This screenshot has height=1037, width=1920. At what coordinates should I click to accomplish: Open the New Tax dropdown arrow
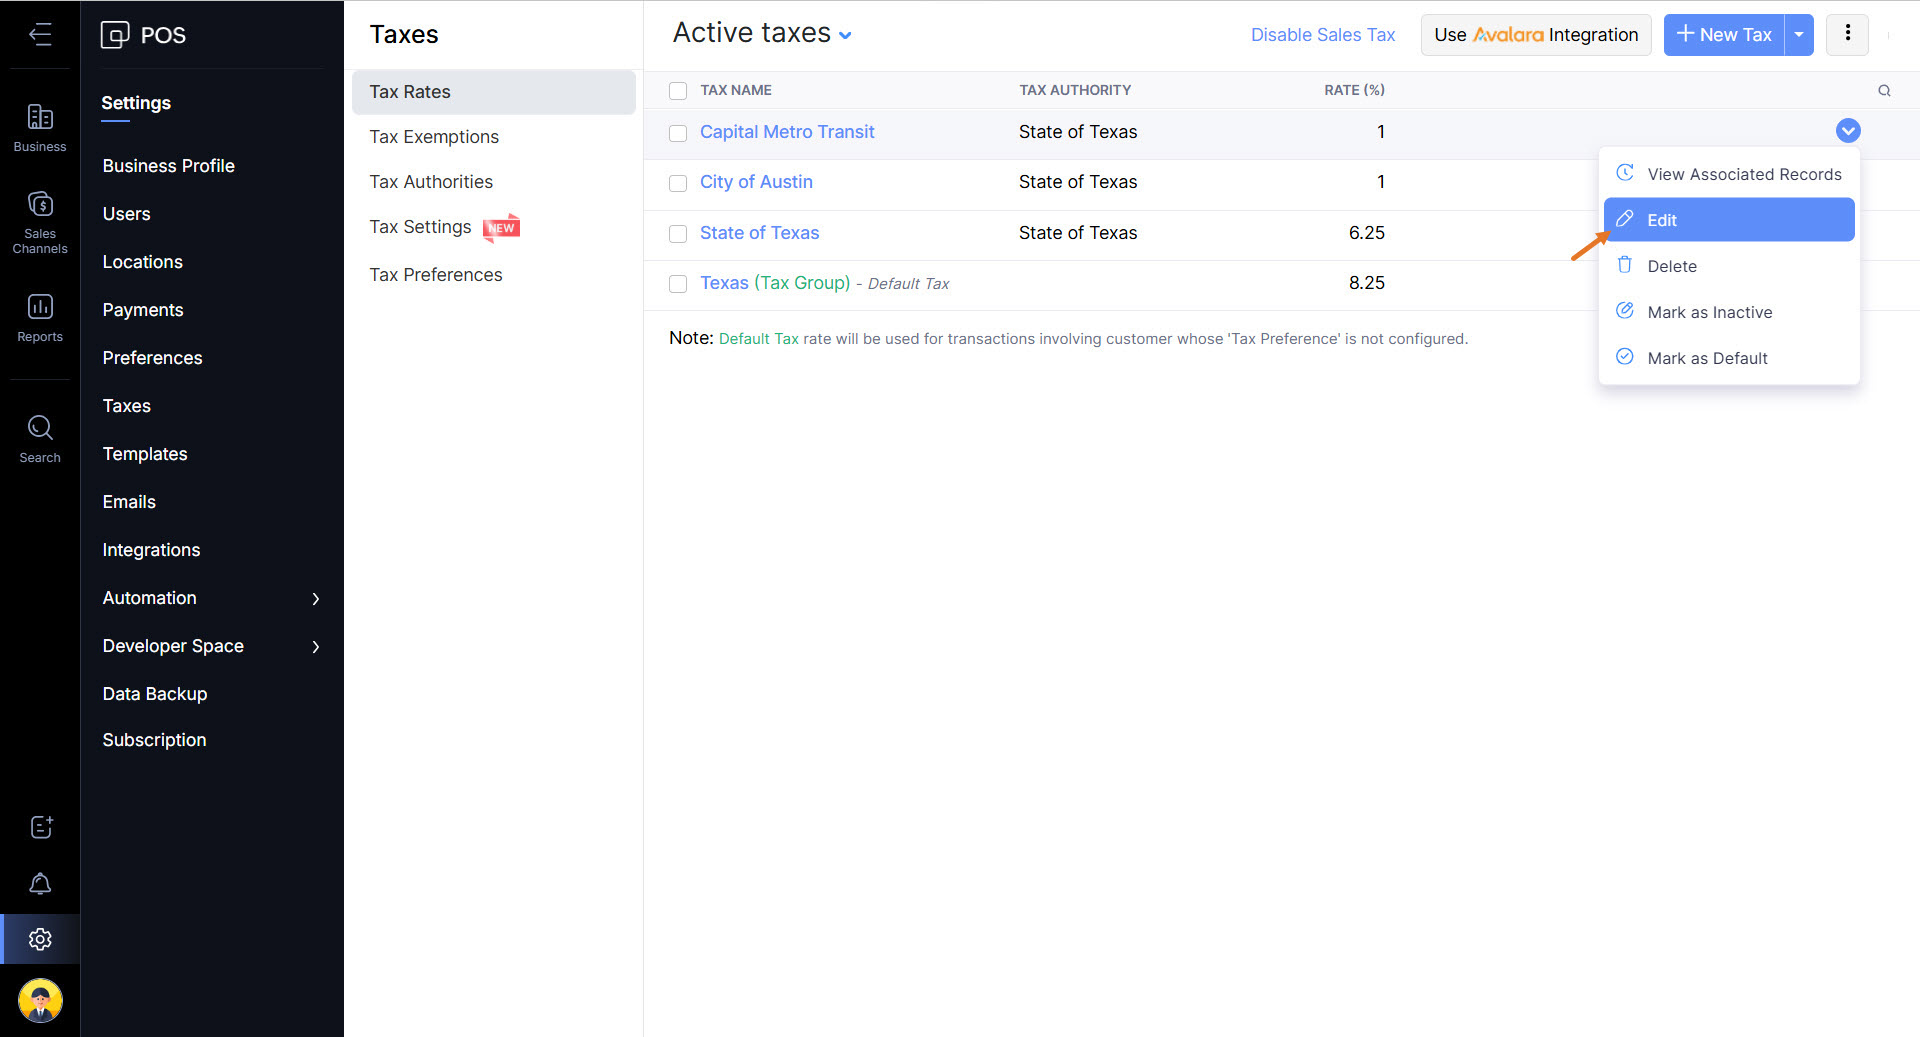1799,35
